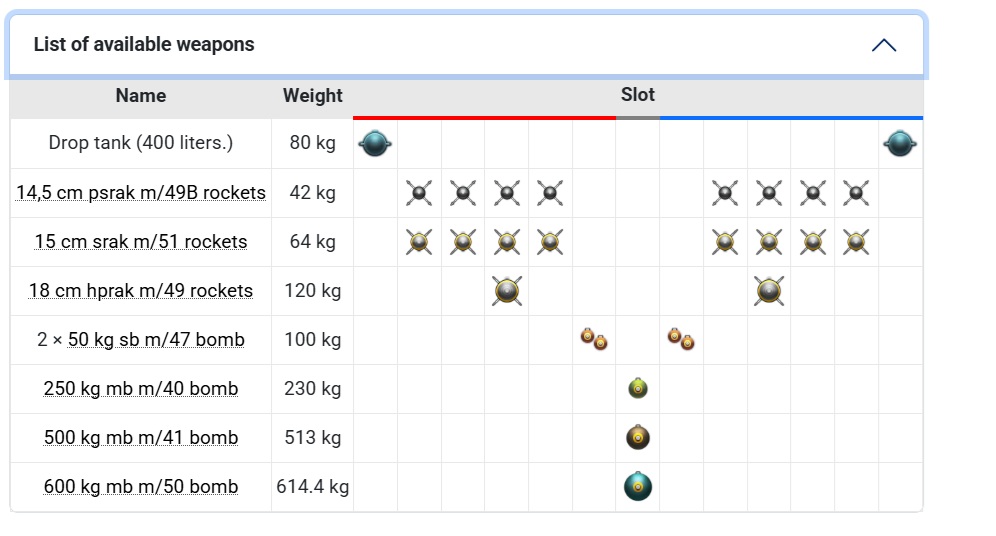
Task: Select the 250 kg bomb slot icon
Action: [638, 388]
